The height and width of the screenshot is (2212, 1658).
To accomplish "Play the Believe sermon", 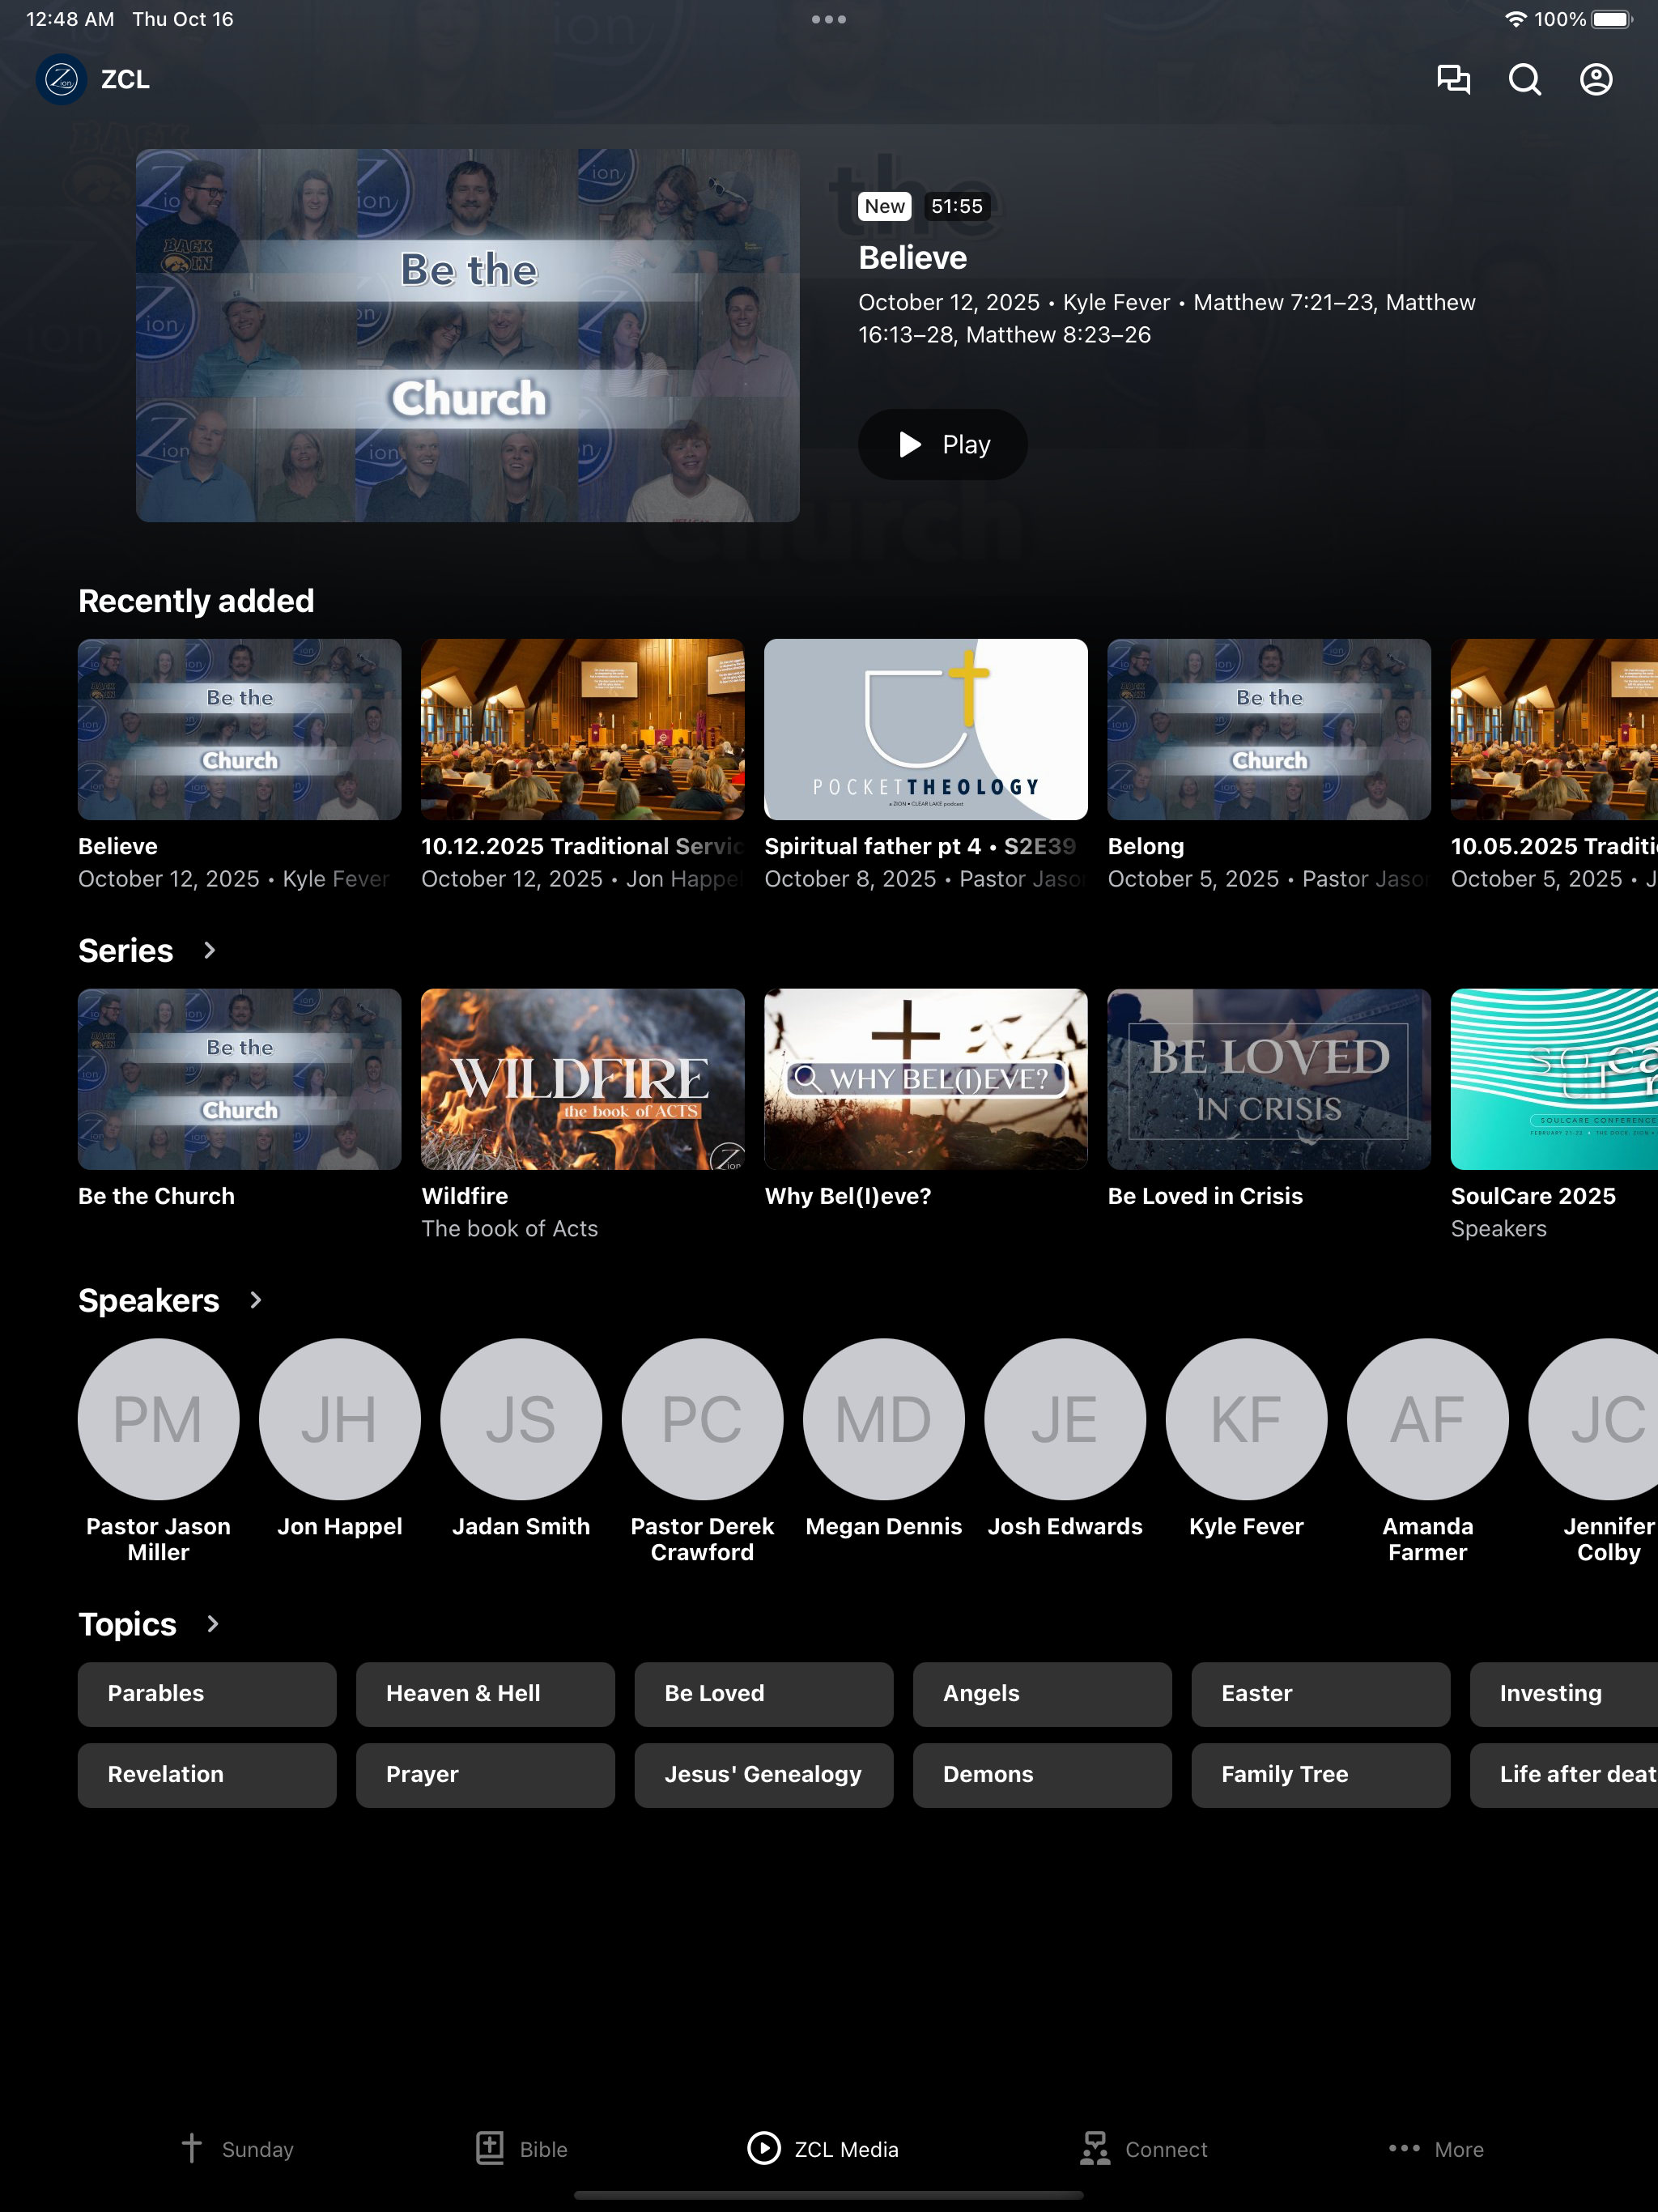I will pos(943,444).
